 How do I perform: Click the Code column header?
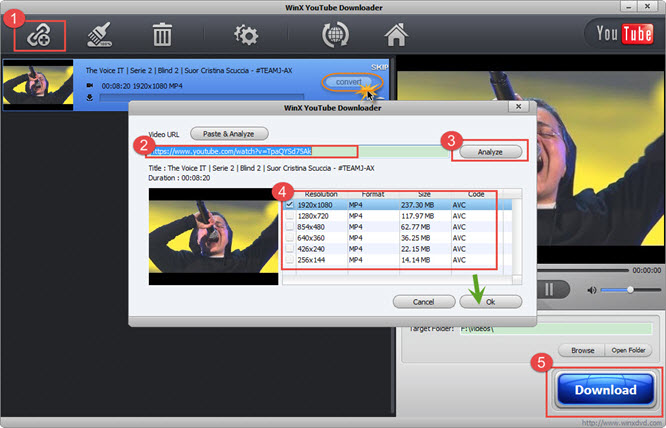click(476, 194)
